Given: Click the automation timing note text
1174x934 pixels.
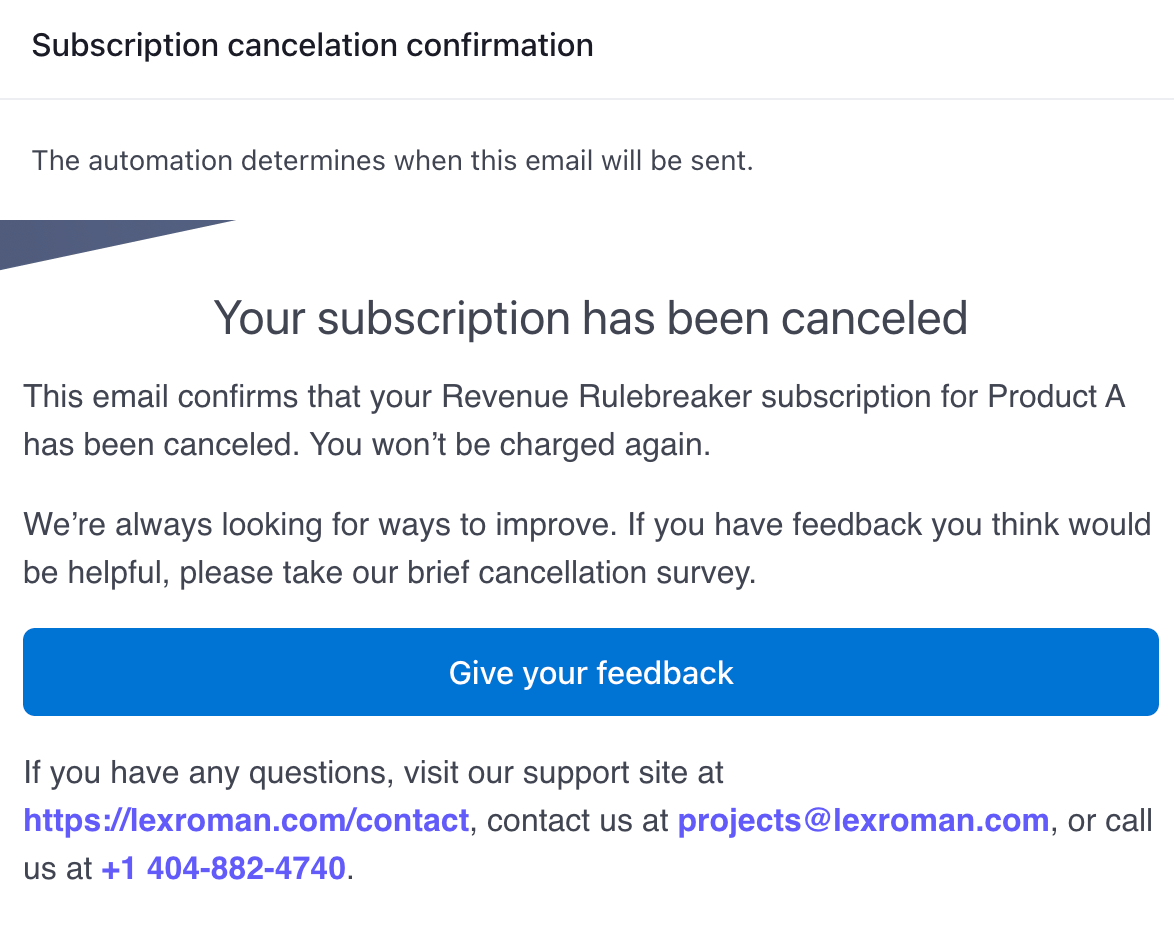Looking at the screenshot, I should (392, 160).
